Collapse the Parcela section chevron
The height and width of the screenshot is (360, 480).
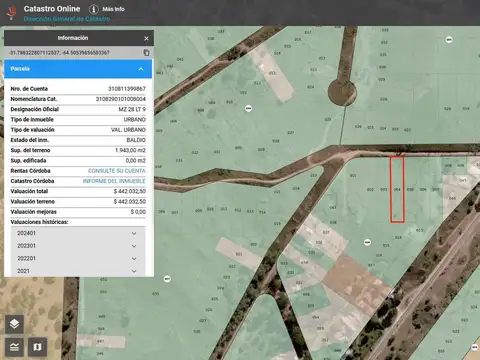[141, 69]
